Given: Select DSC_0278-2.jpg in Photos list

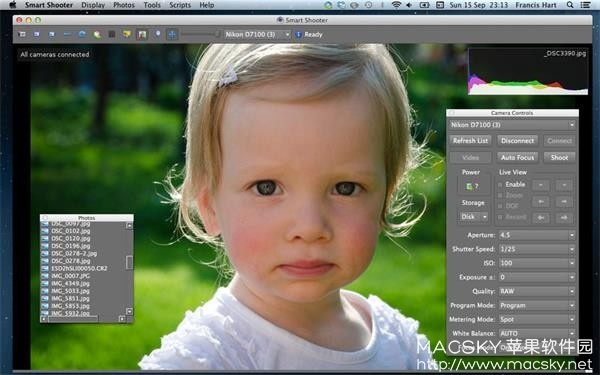Looking at the screenshot, I should tap(74, 253).
